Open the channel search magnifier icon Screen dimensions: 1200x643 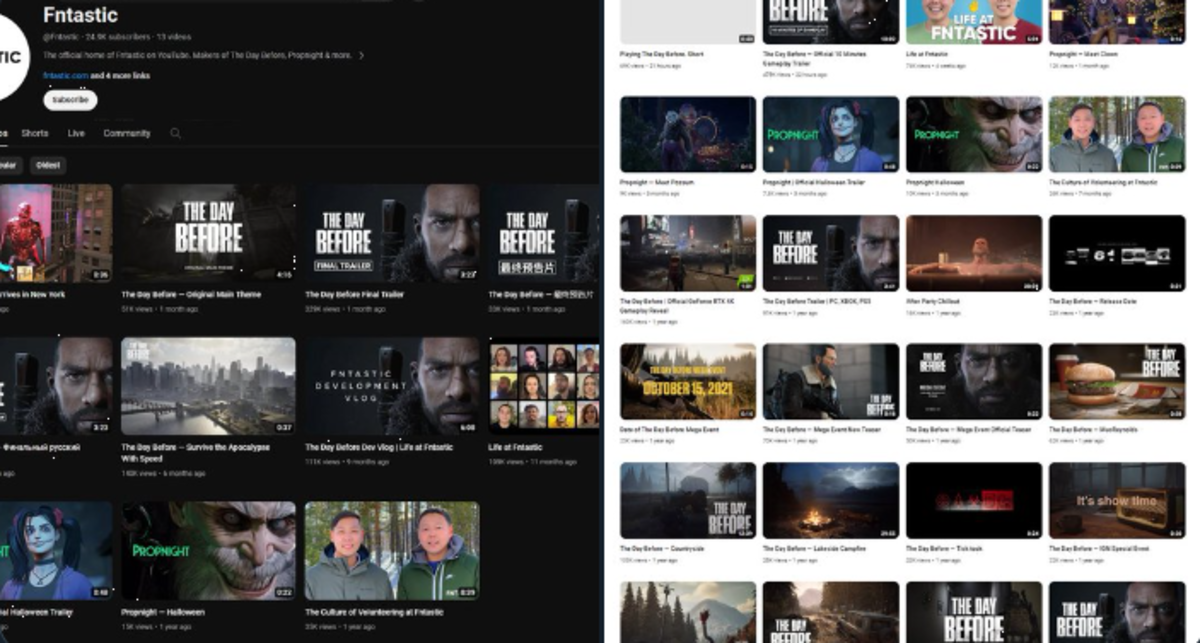[x=176, y=133]
